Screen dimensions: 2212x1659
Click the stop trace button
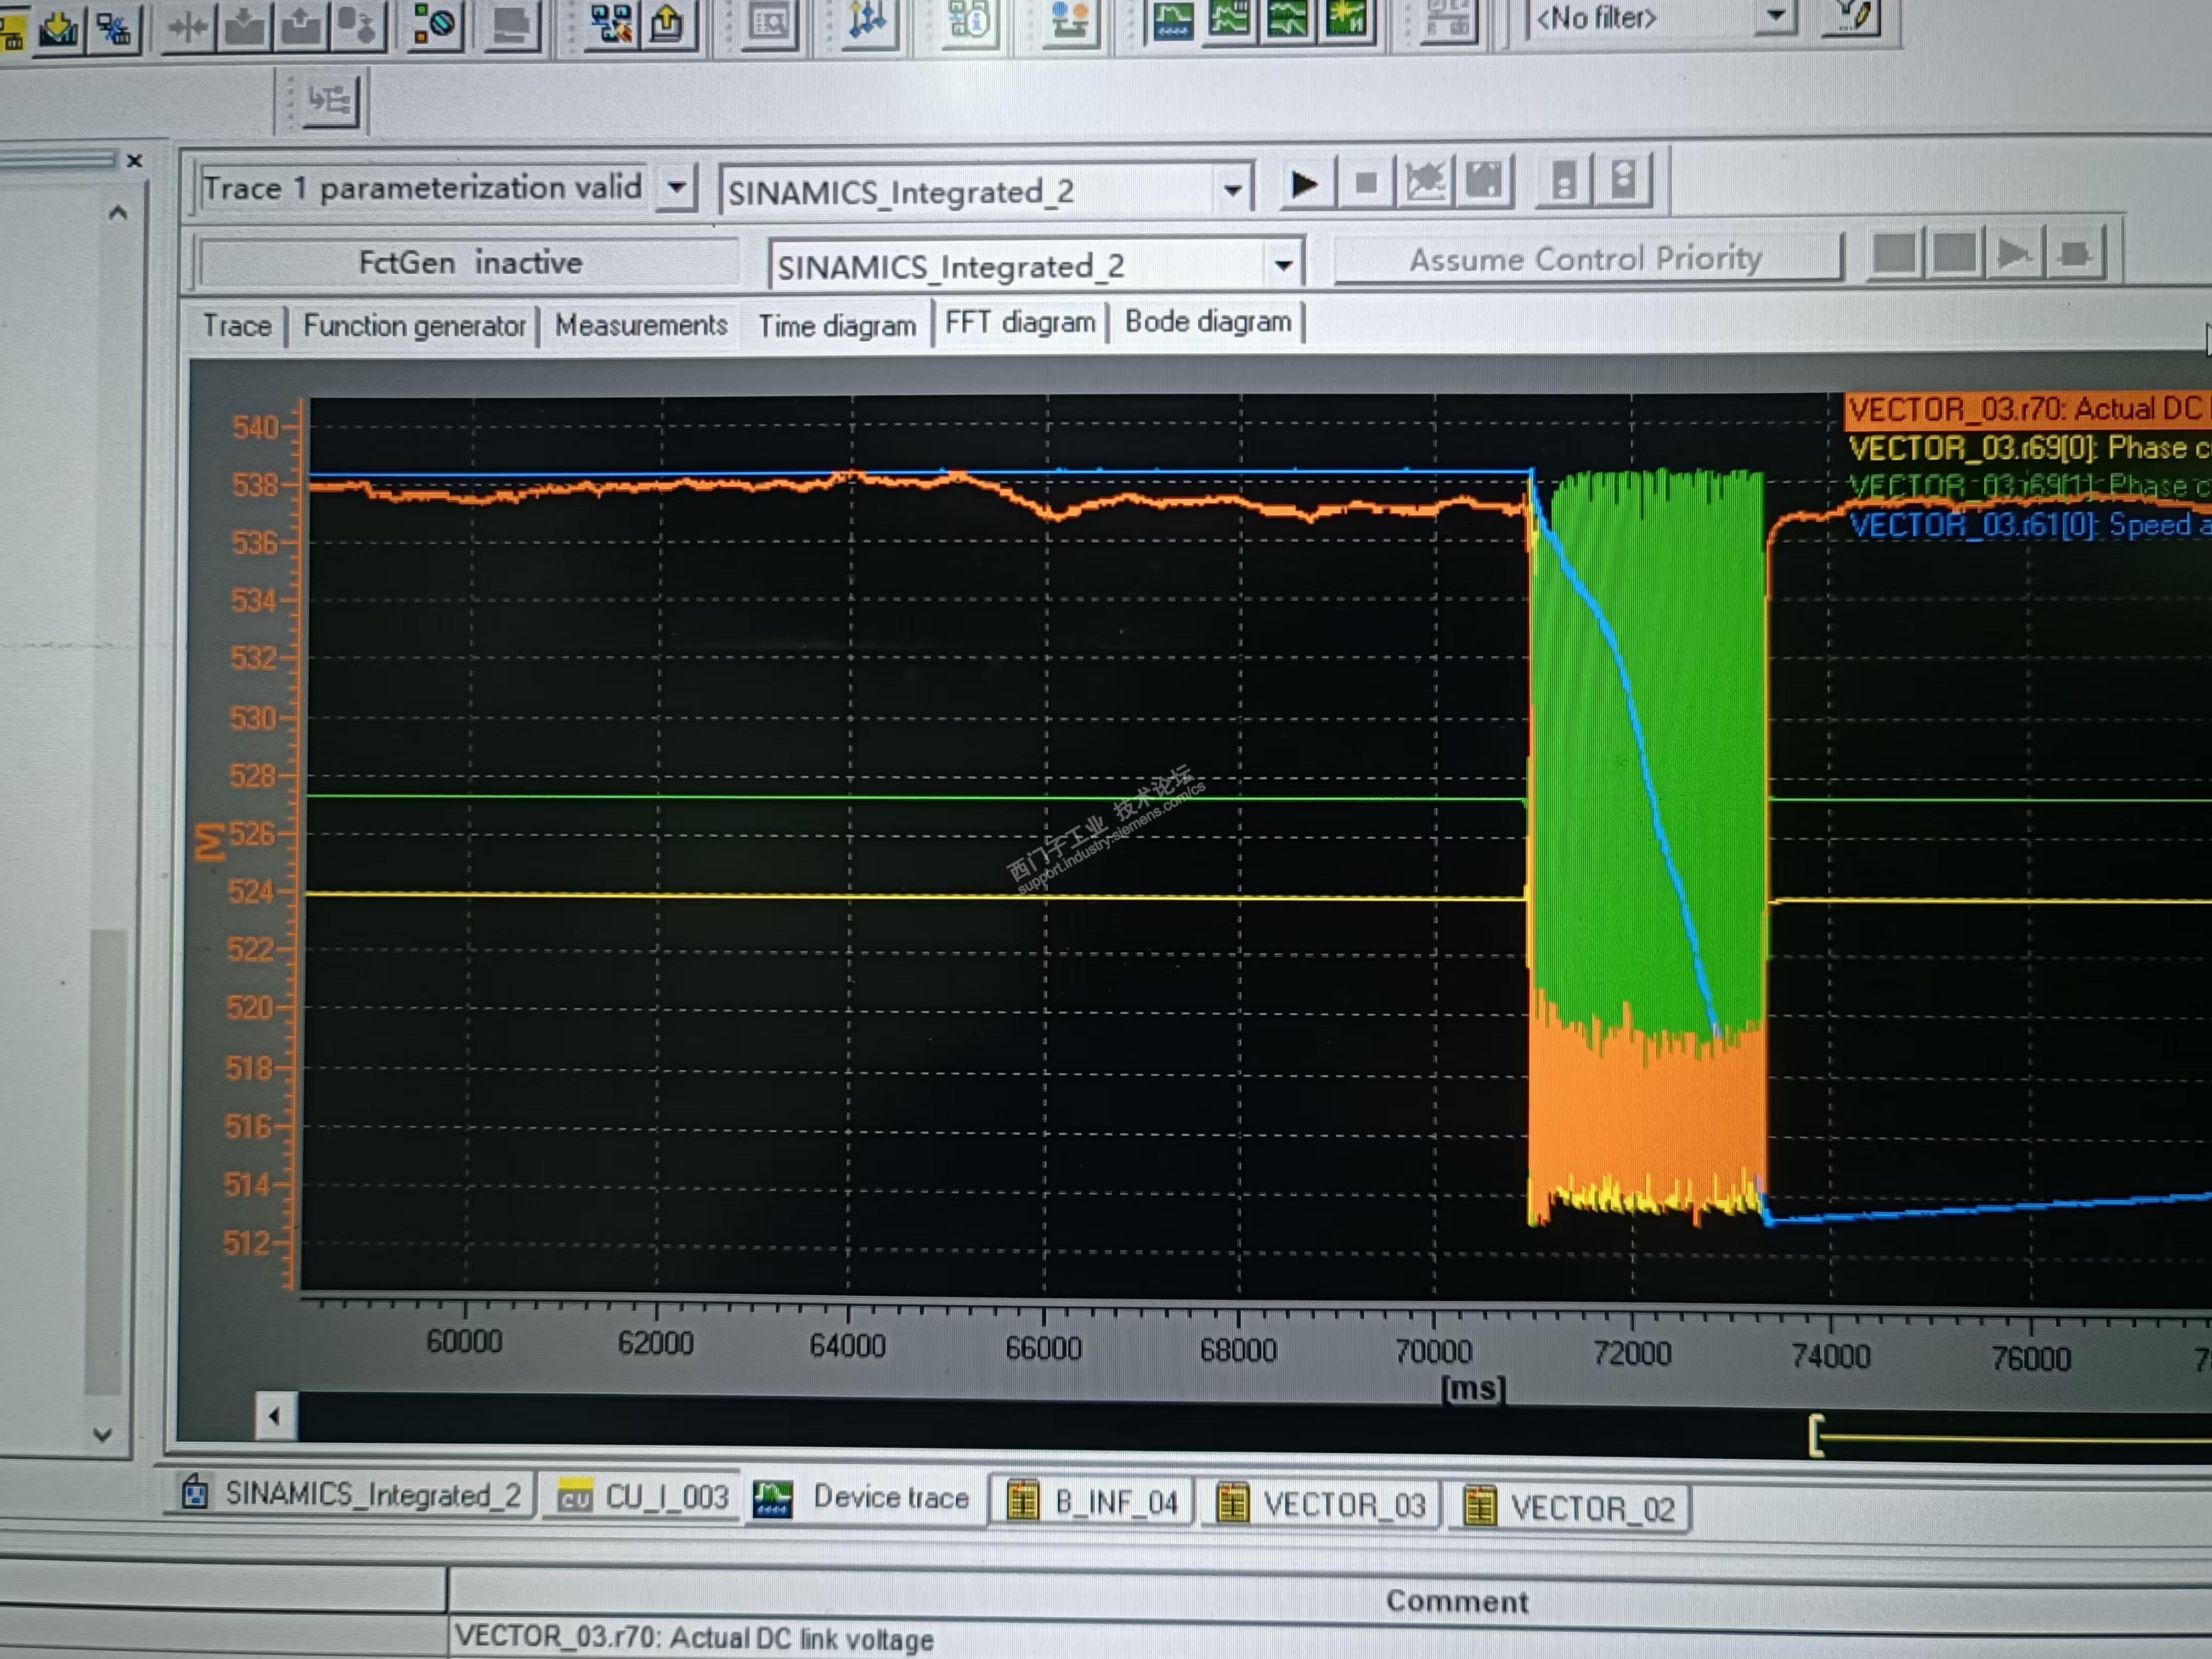(x=1365, y=184)
